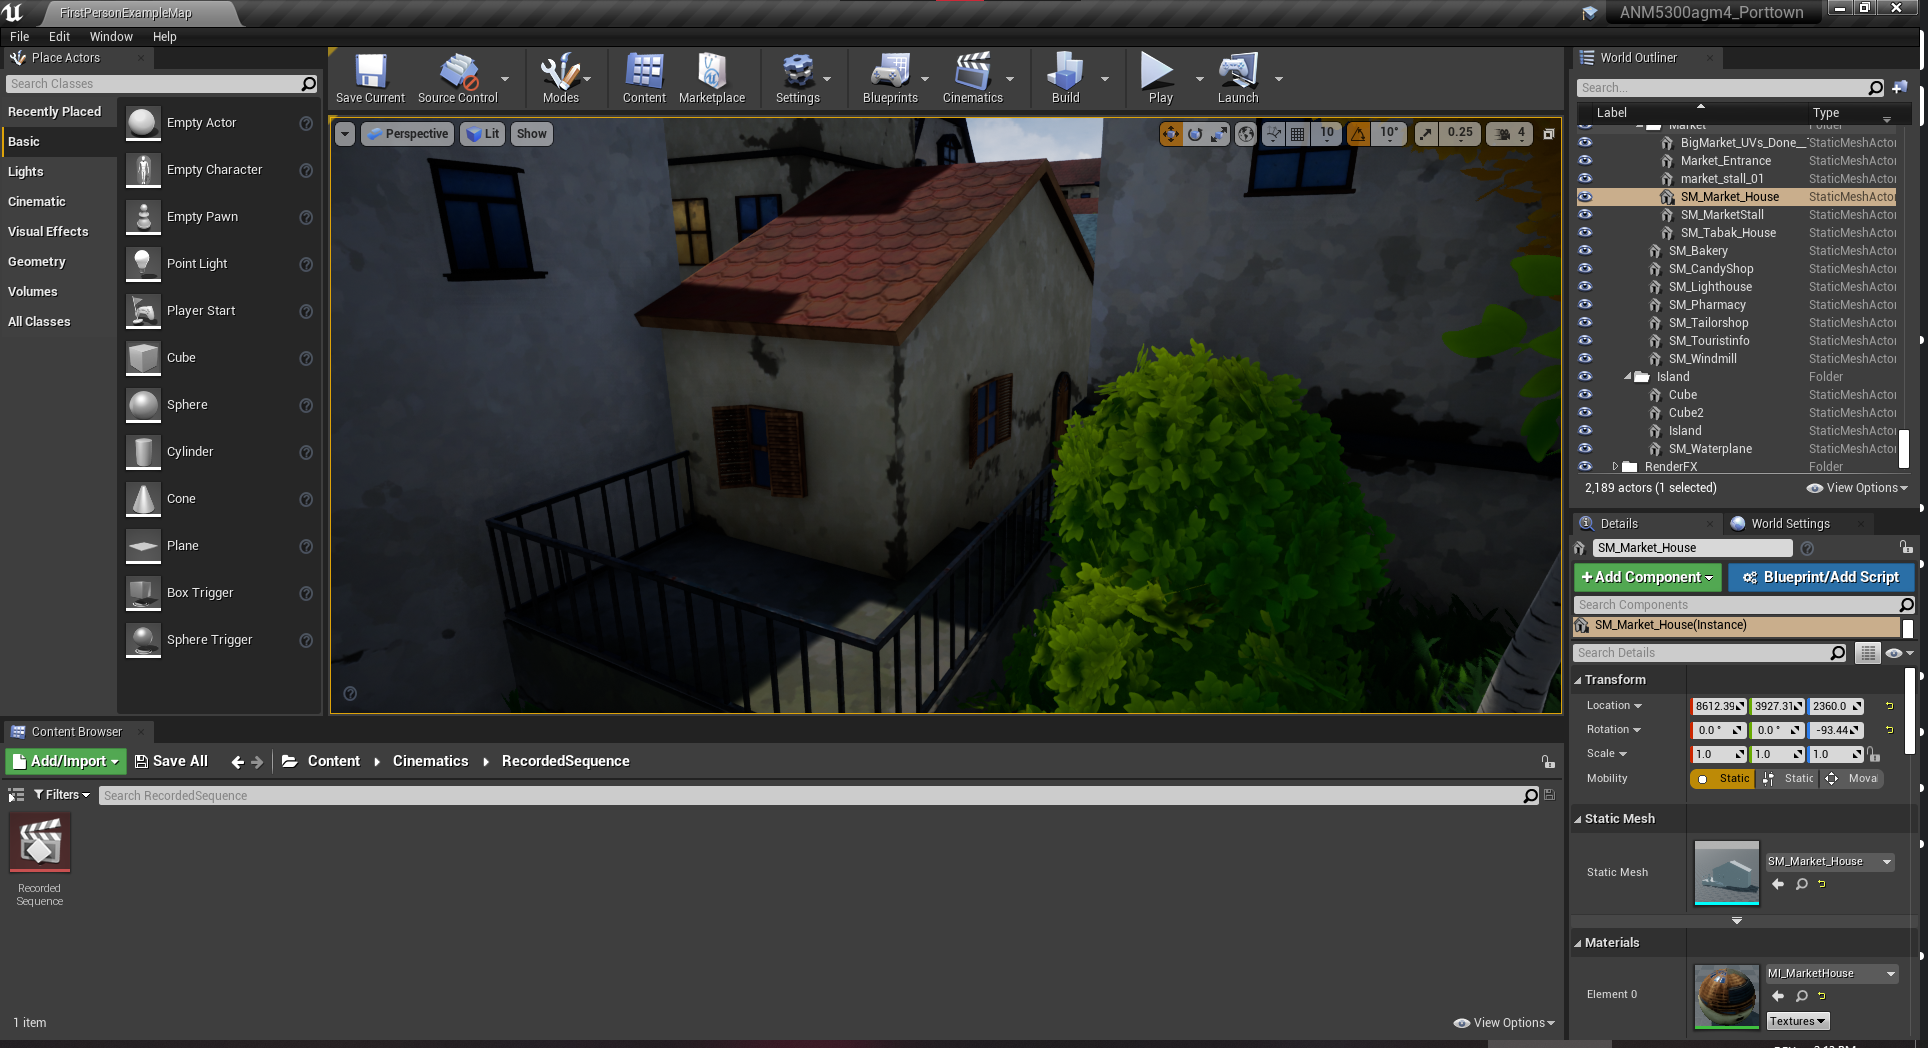Expand the RenderFX folder in outliner

point(1615,467)
